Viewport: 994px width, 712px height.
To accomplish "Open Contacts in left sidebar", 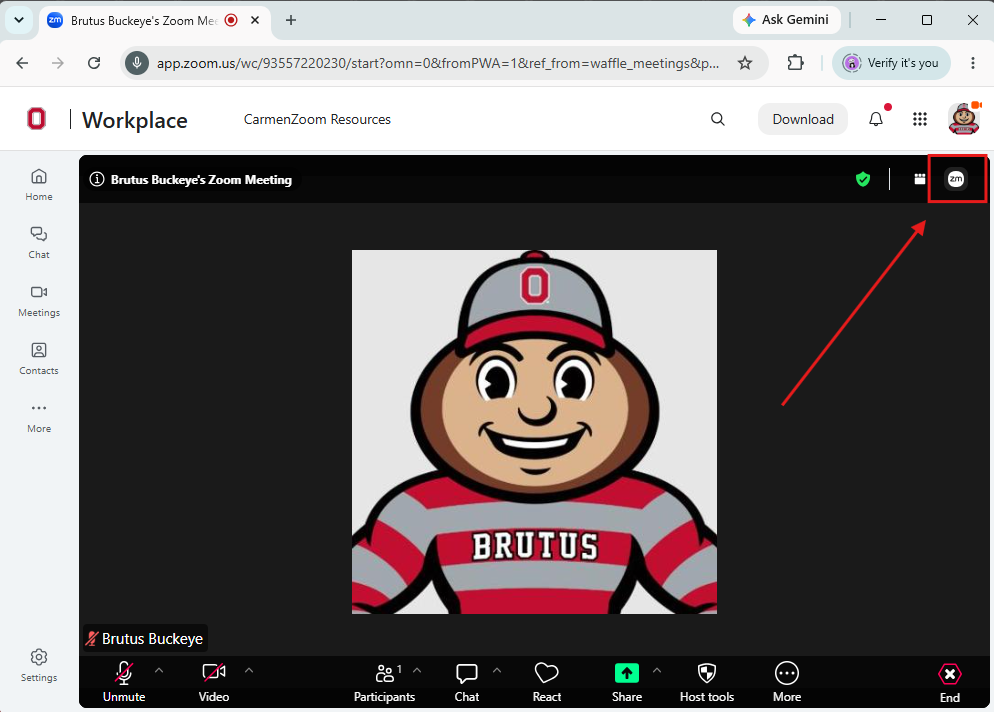I will tap(39, 358).
